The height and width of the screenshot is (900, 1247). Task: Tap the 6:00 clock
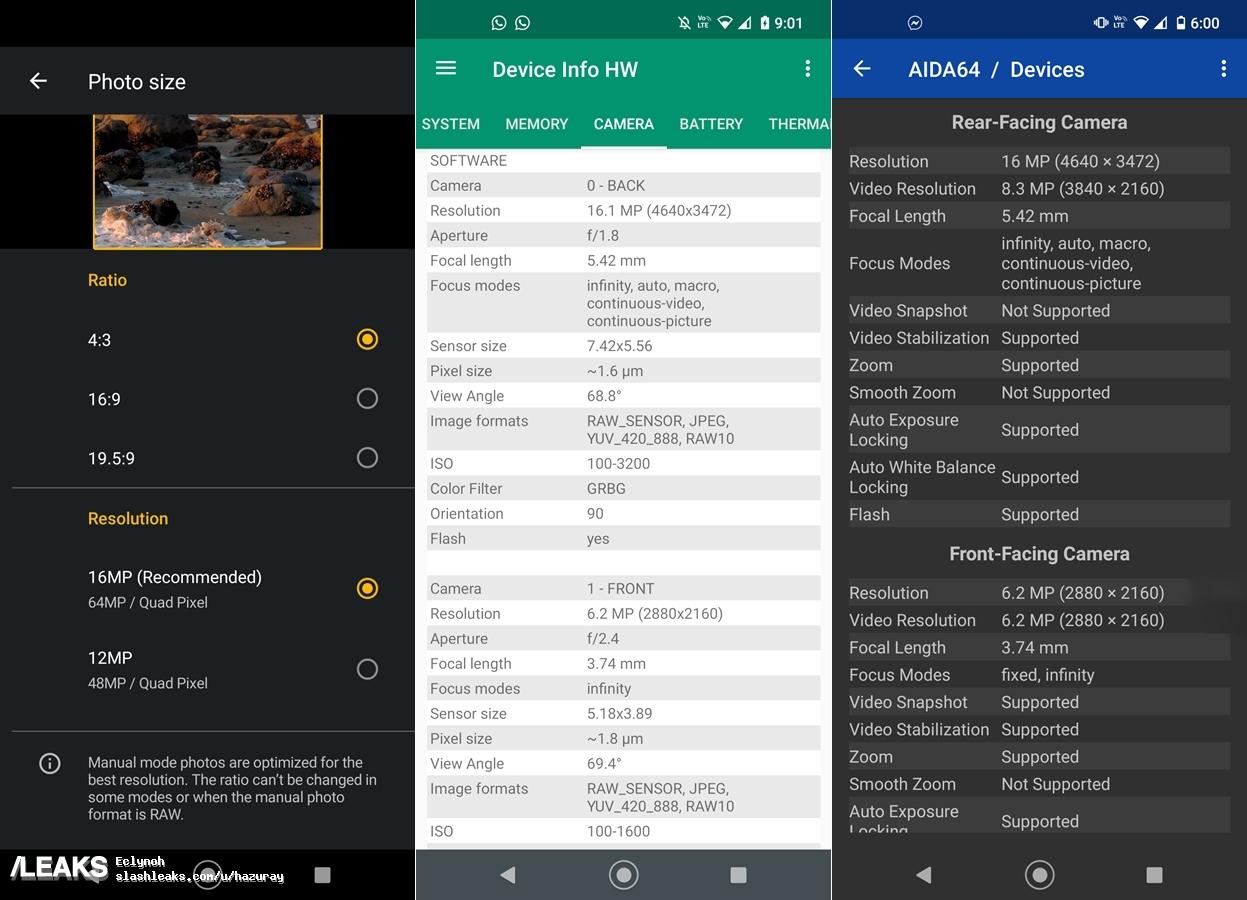tap(1205, 23)
